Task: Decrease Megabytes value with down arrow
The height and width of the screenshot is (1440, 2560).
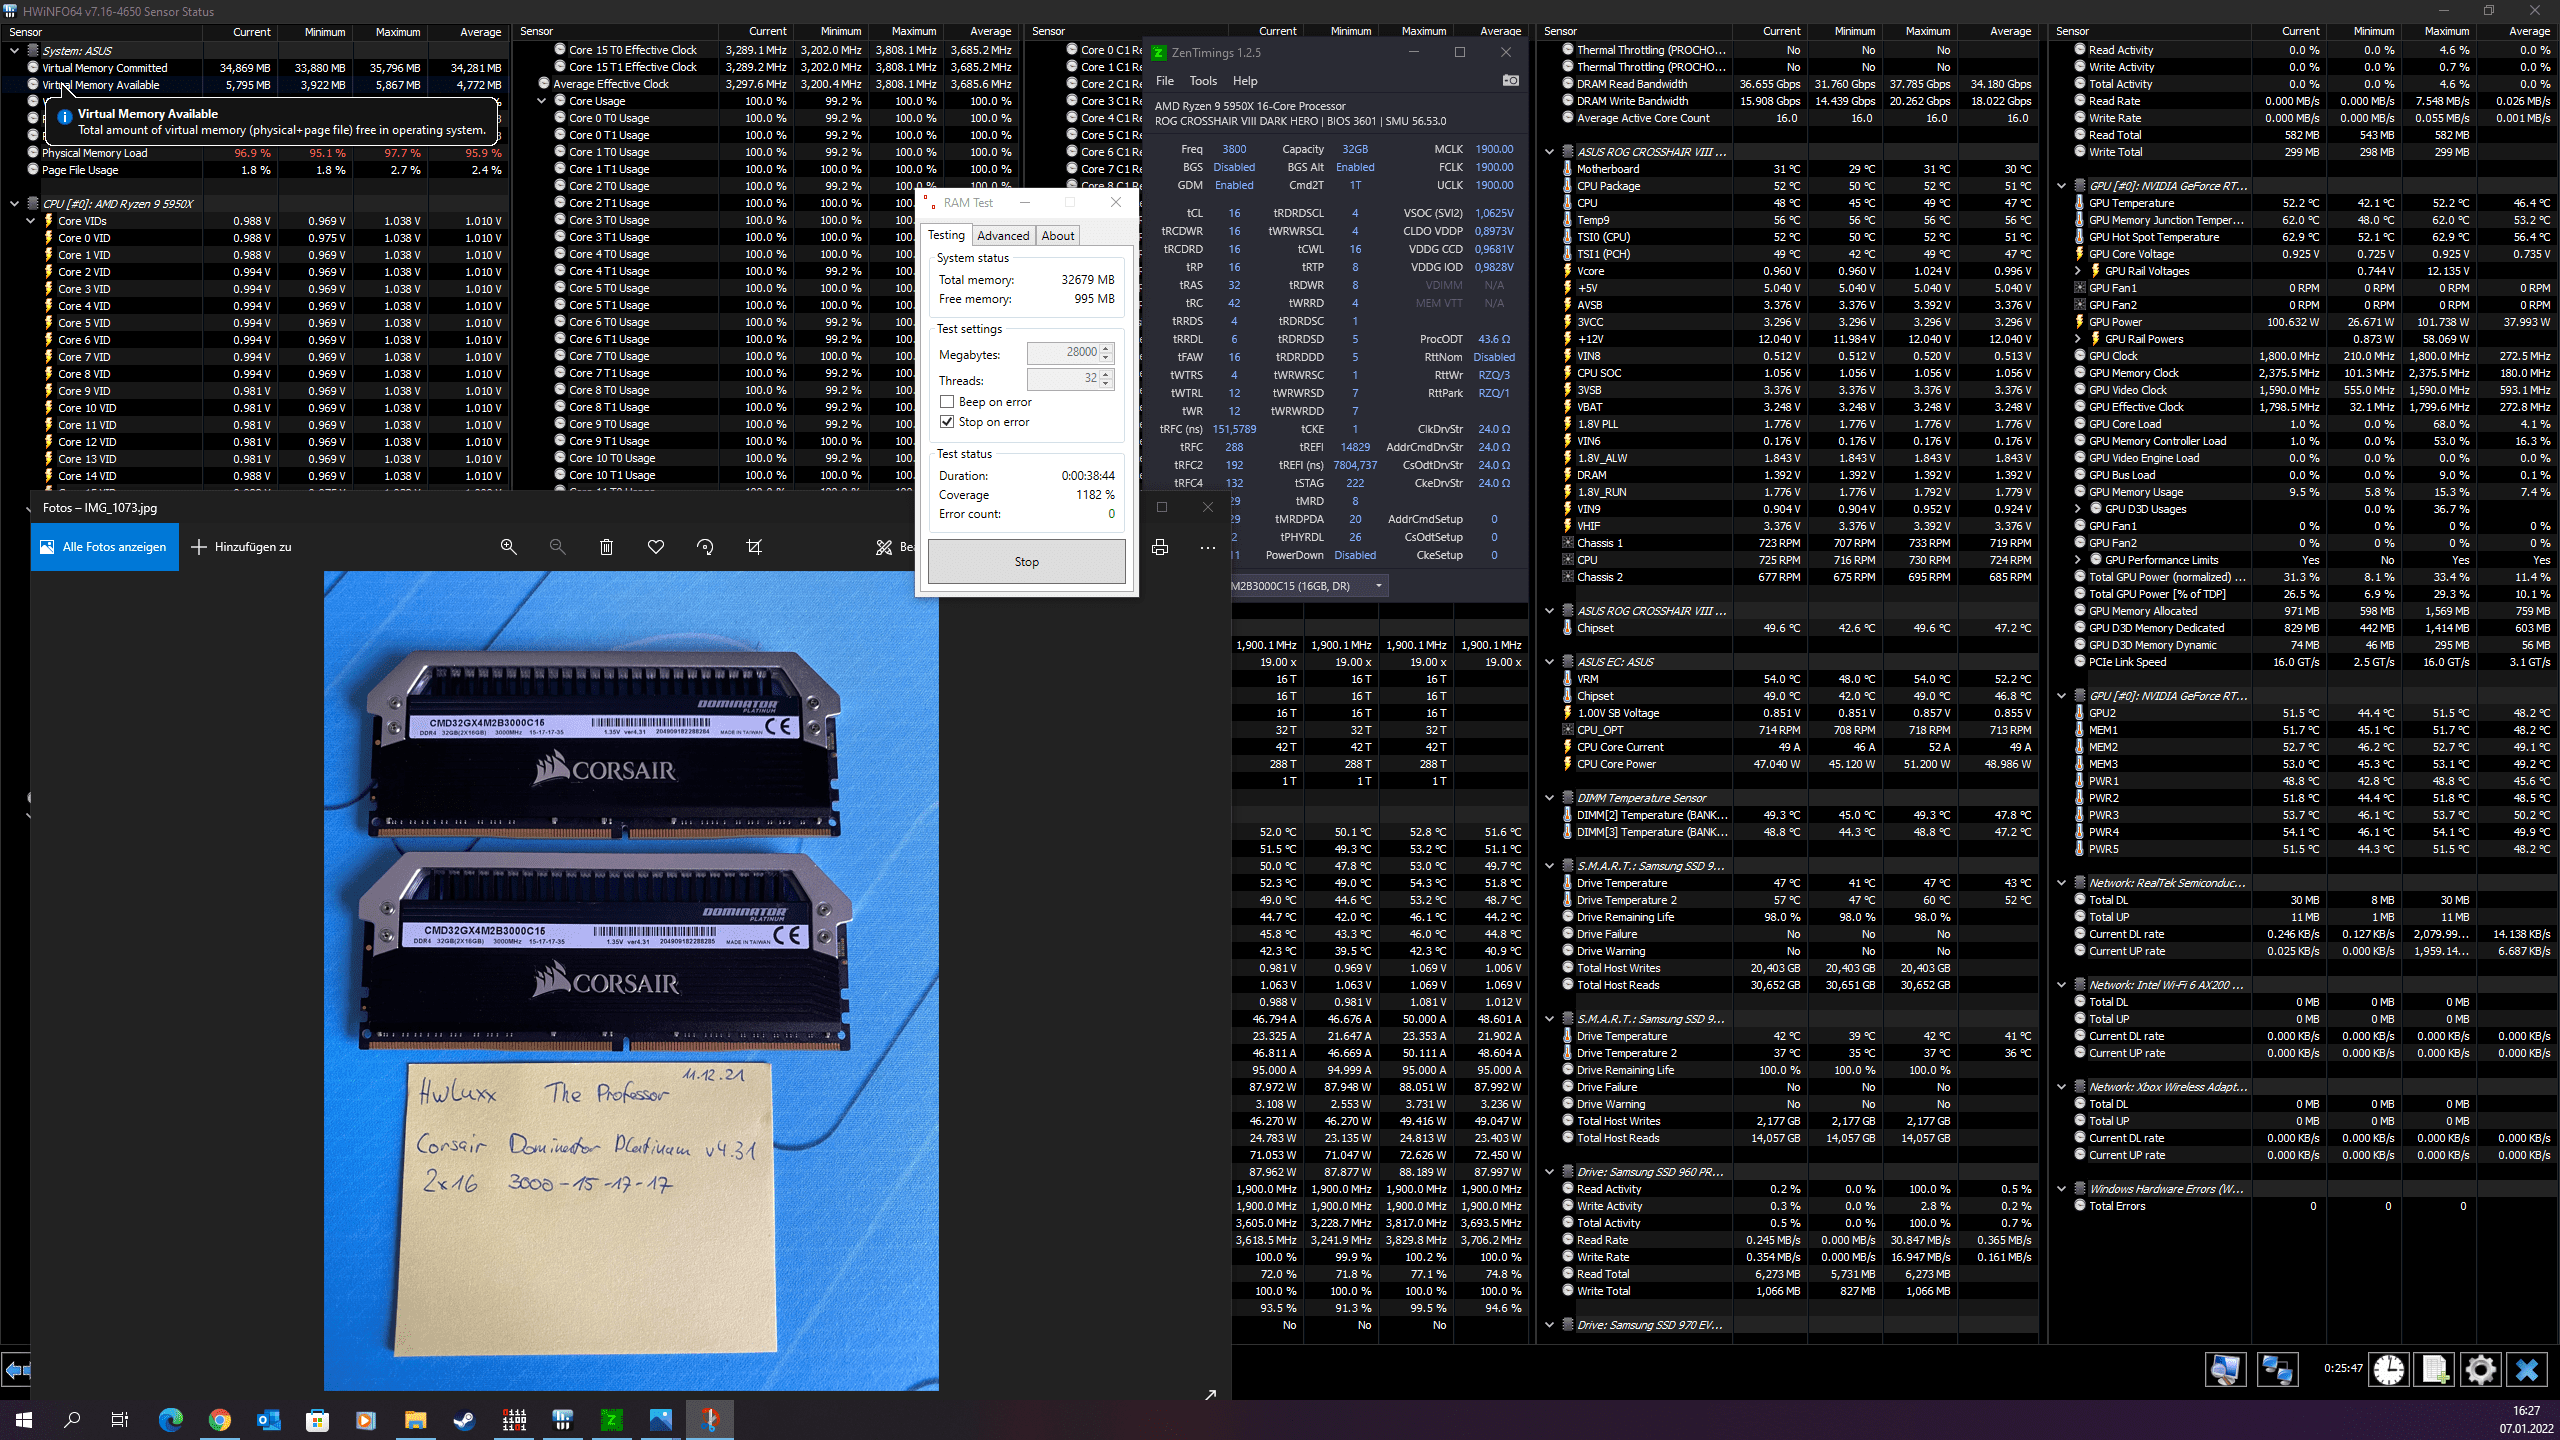Action: tap(1106, 358)
